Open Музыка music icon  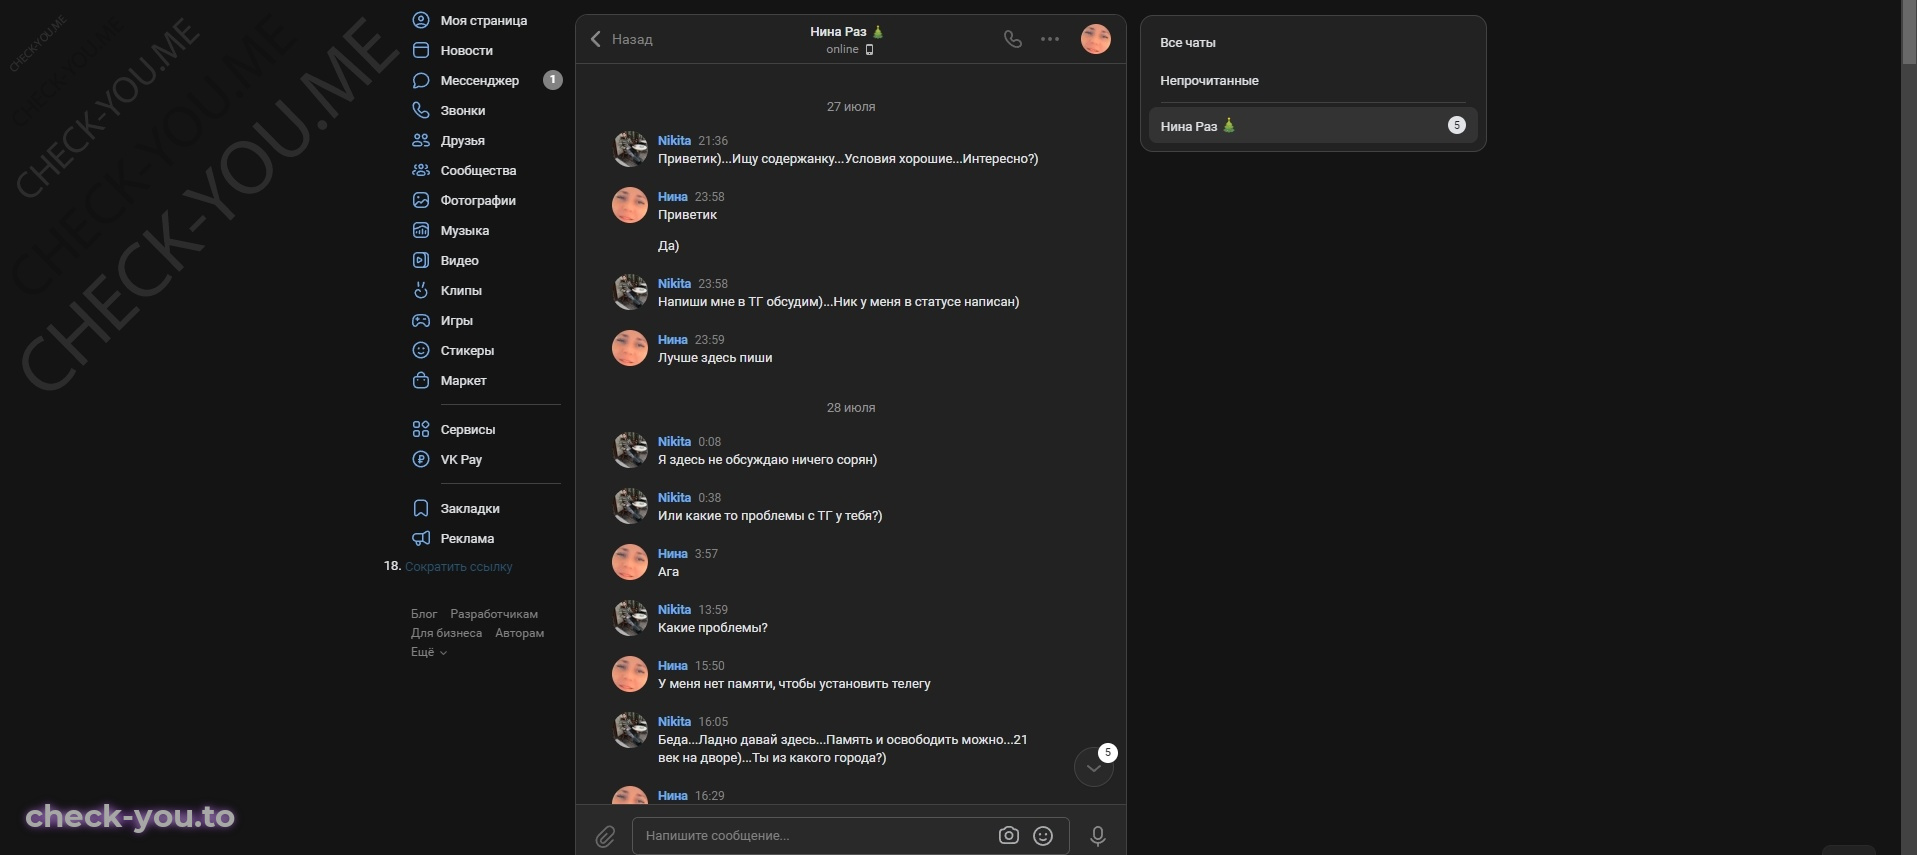(421, 230)
